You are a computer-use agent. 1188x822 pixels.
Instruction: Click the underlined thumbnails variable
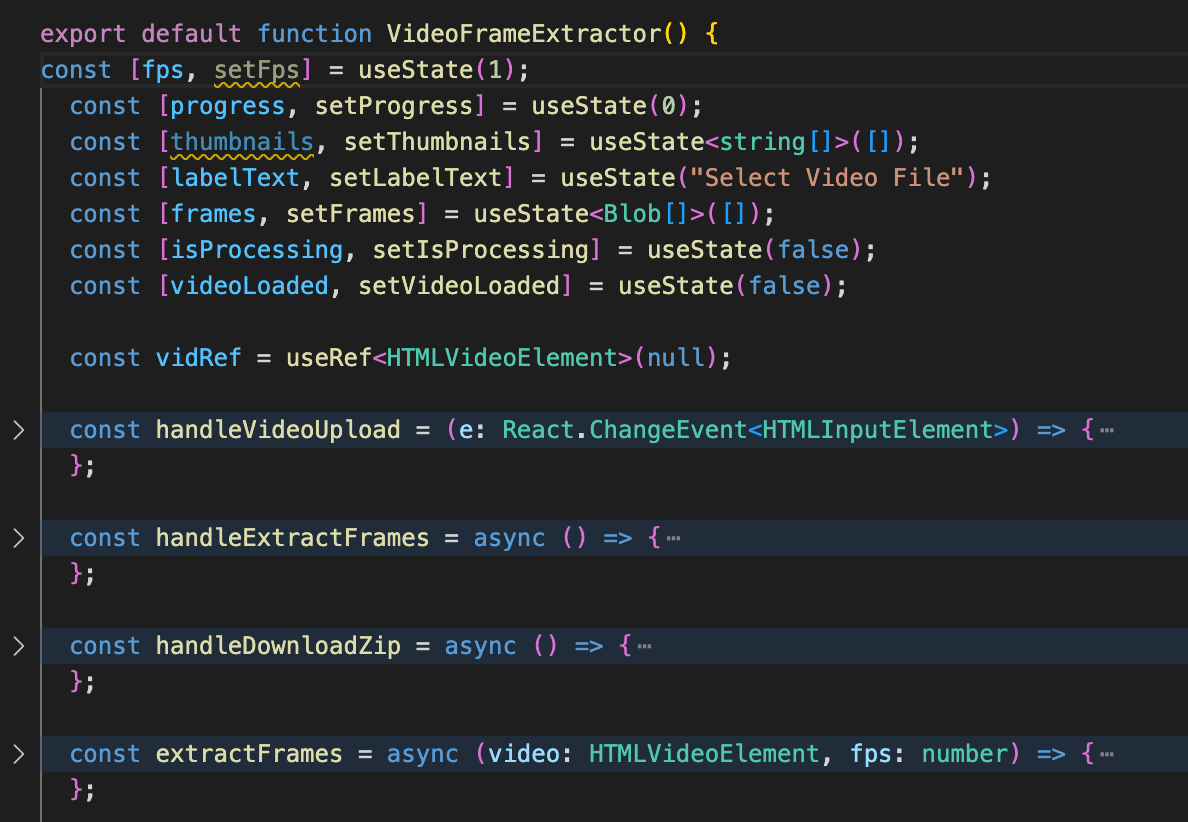point(242,142)
